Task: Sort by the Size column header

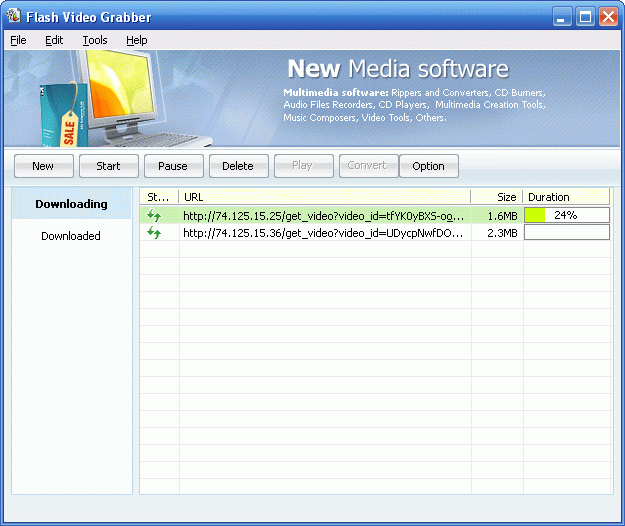Action: [497, 197]
